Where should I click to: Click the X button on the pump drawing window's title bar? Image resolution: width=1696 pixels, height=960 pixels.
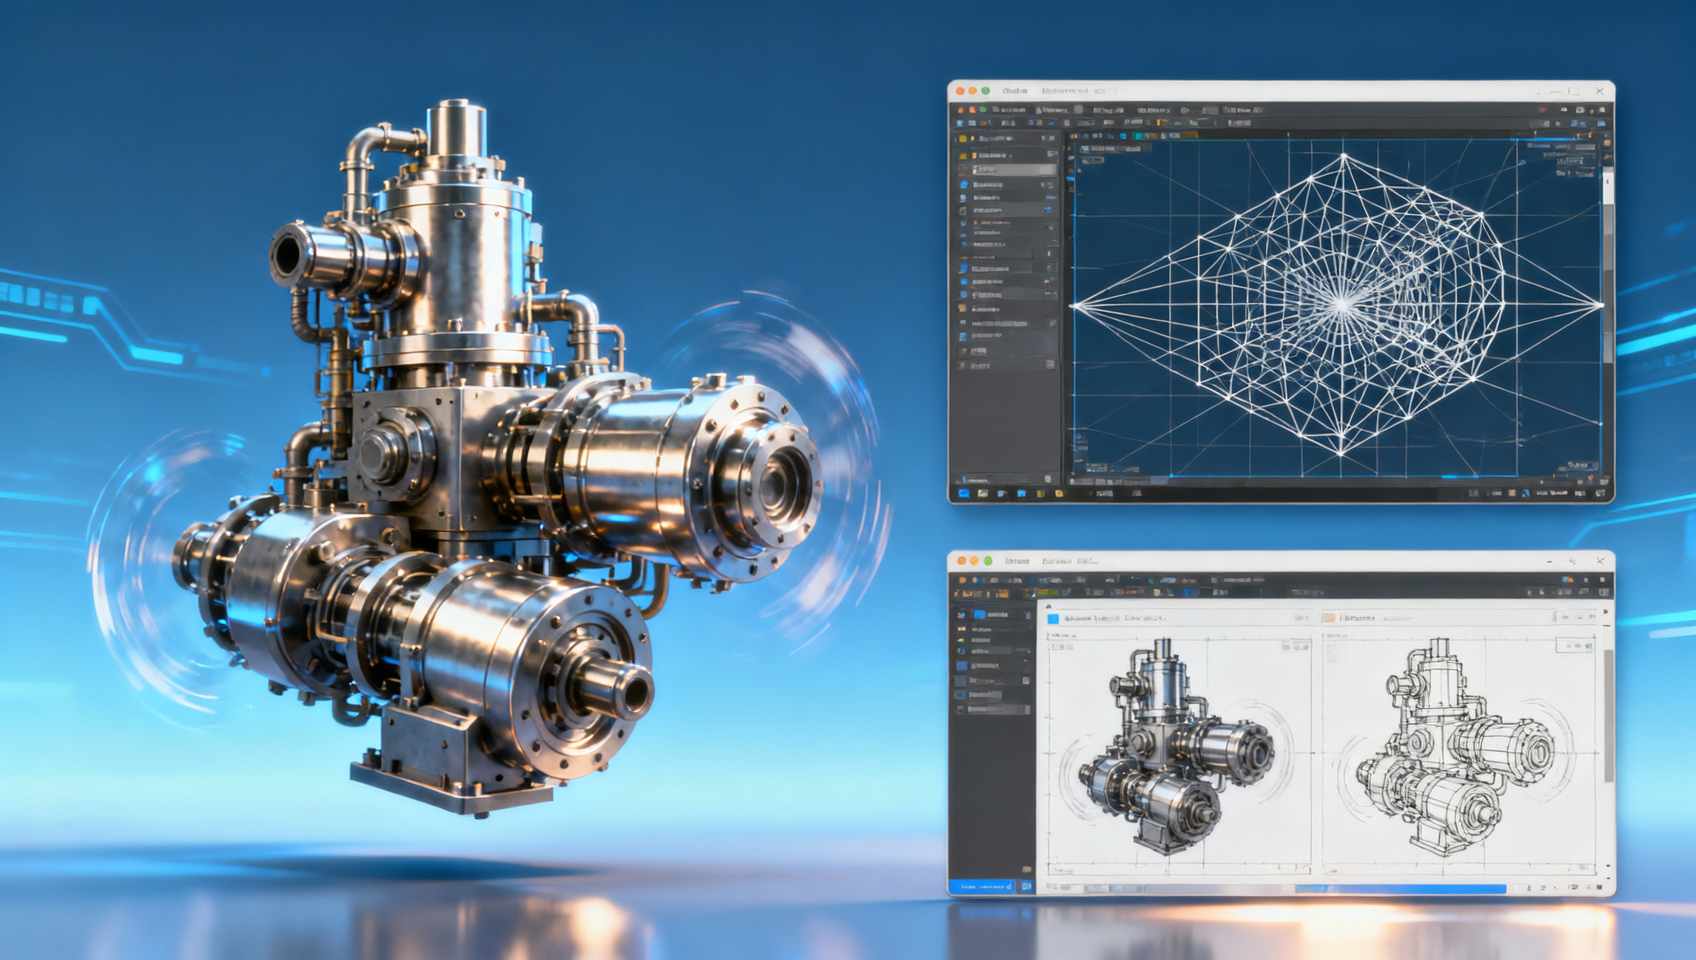click(x=1600, y=561)
